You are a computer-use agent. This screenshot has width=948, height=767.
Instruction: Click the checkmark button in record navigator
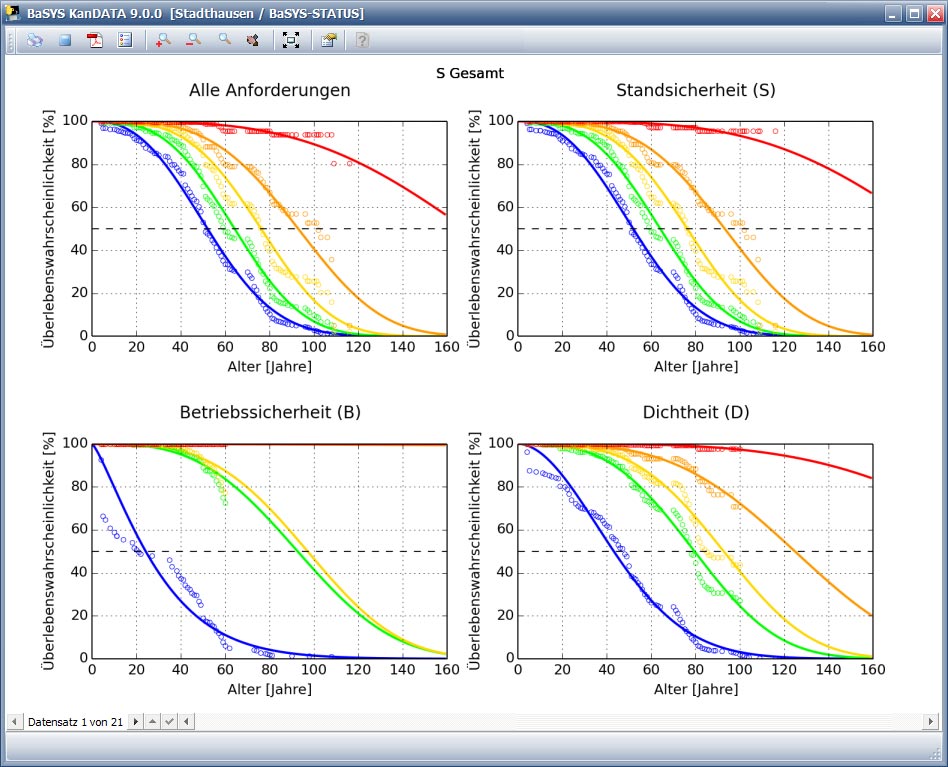coord(169,721)
